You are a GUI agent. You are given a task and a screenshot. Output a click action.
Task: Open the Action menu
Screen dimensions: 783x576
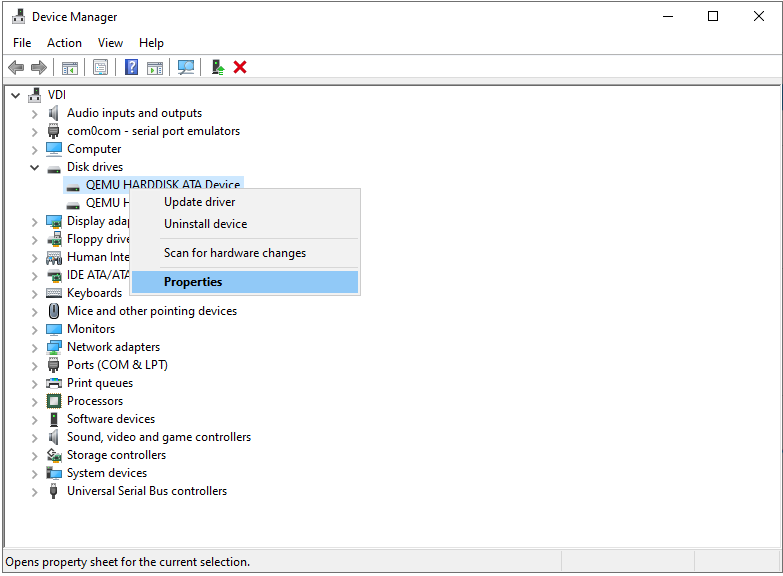pos(64,43)
